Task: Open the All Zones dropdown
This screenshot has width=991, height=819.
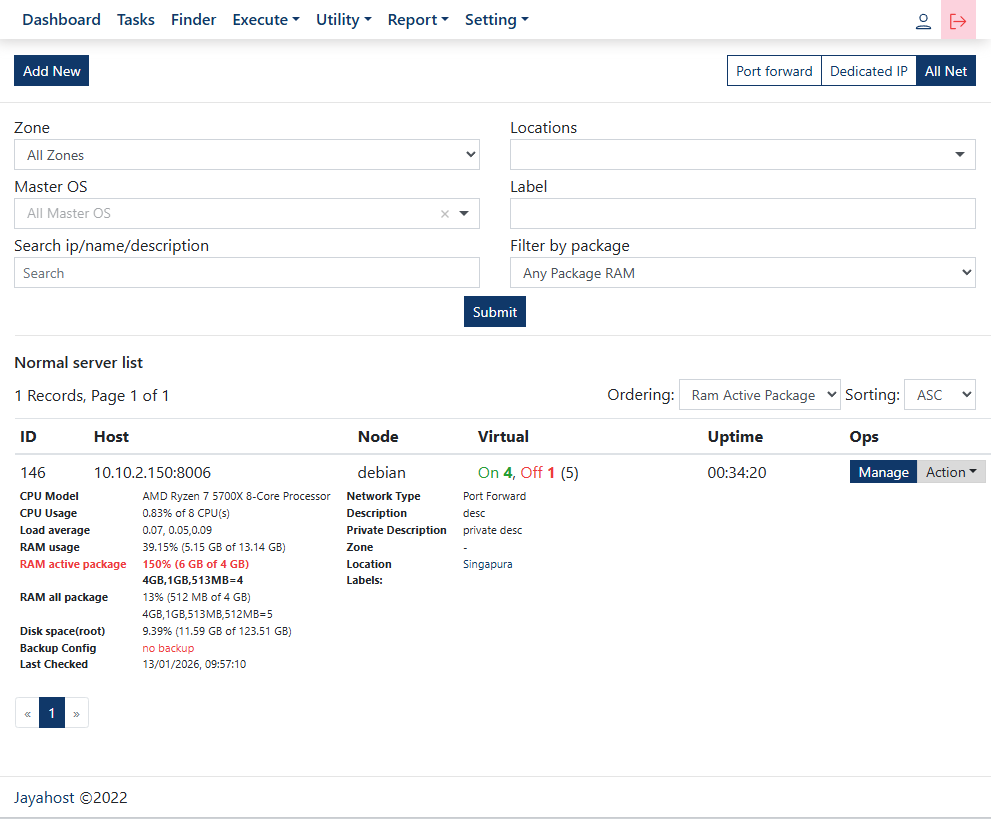Action: [x=246, y=154]
